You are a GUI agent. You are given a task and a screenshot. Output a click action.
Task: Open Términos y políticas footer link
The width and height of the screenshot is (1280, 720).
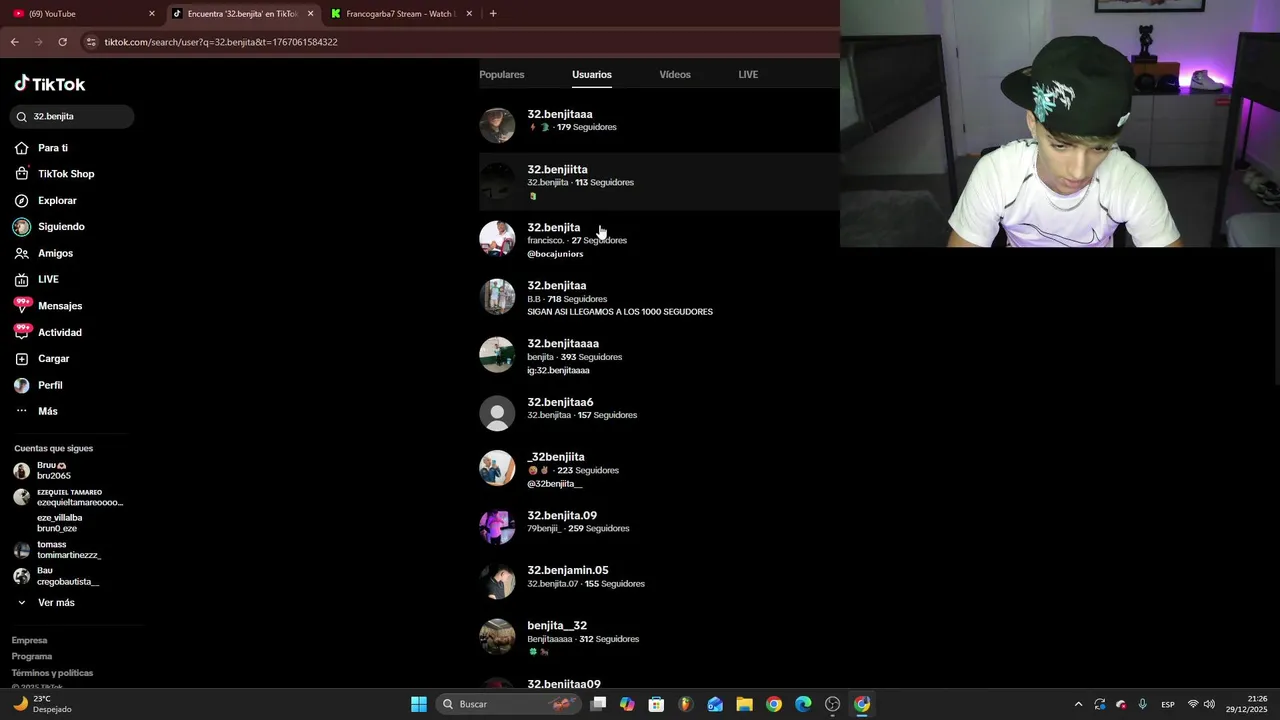(x=52, y=673)
